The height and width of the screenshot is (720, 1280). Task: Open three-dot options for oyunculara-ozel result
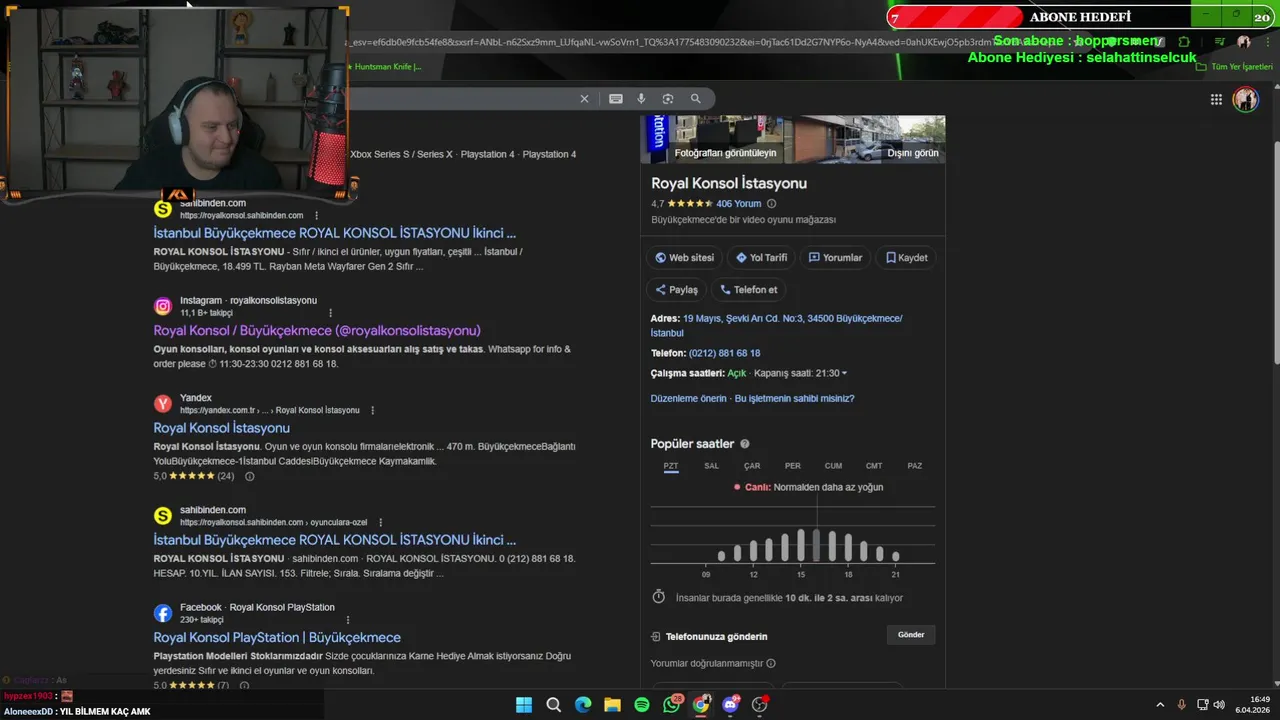click(380, 522)
